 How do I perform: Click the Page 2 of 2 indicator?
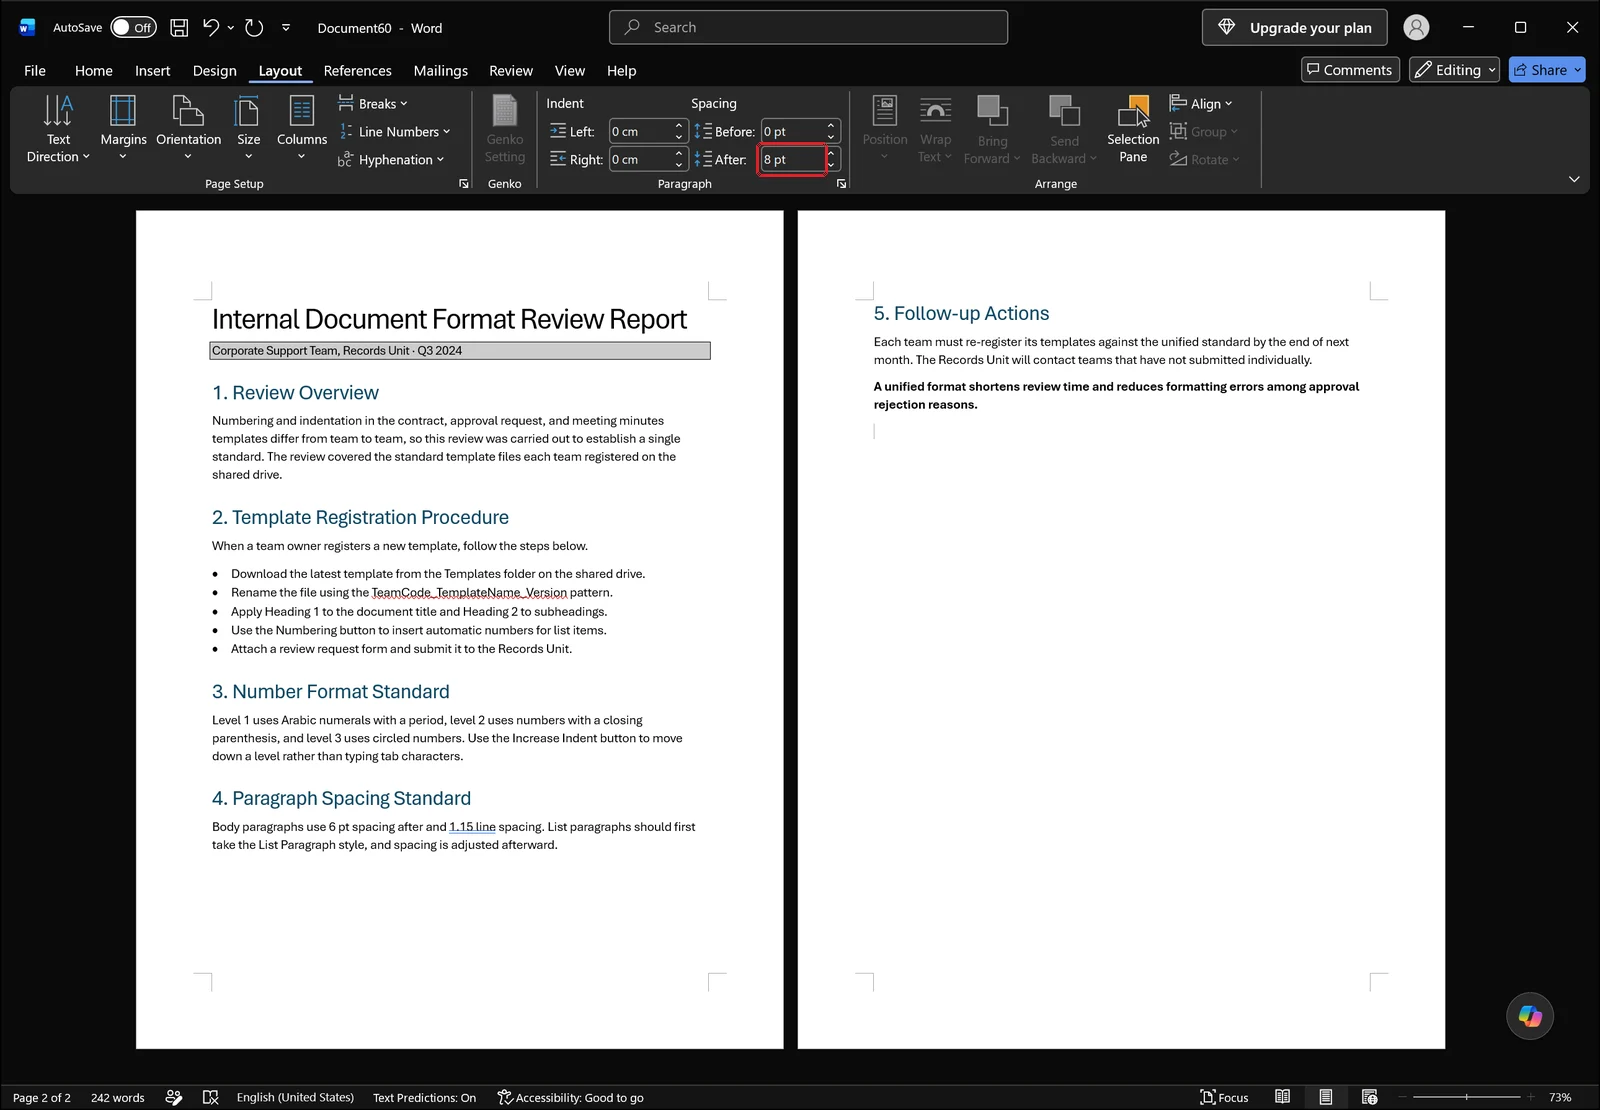[42, 1098]
